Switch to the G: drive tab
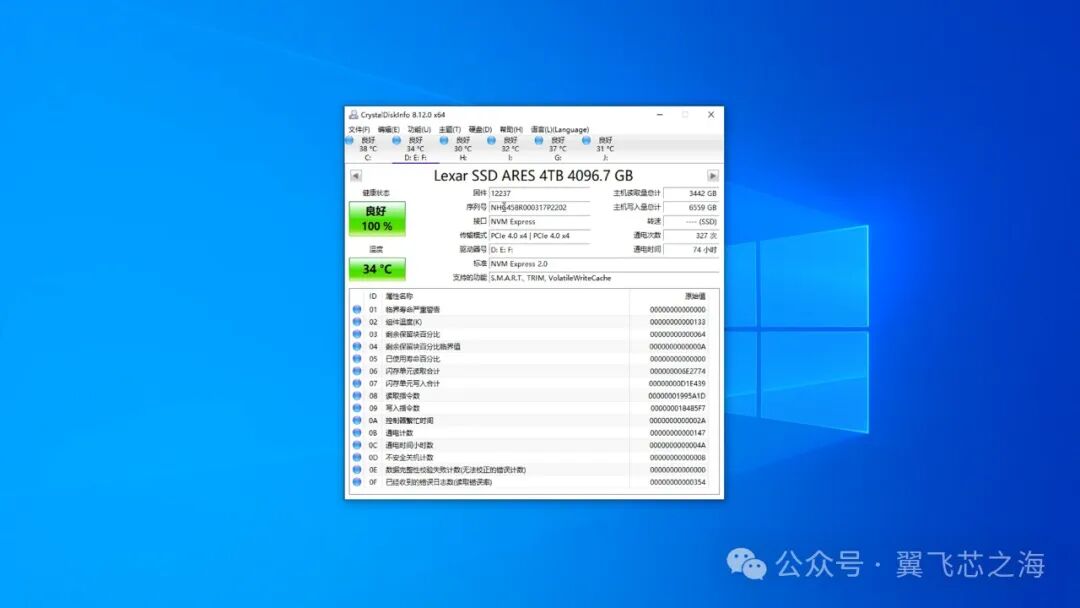The height and width of the screenshot is (608, 1080). point(558,149)
